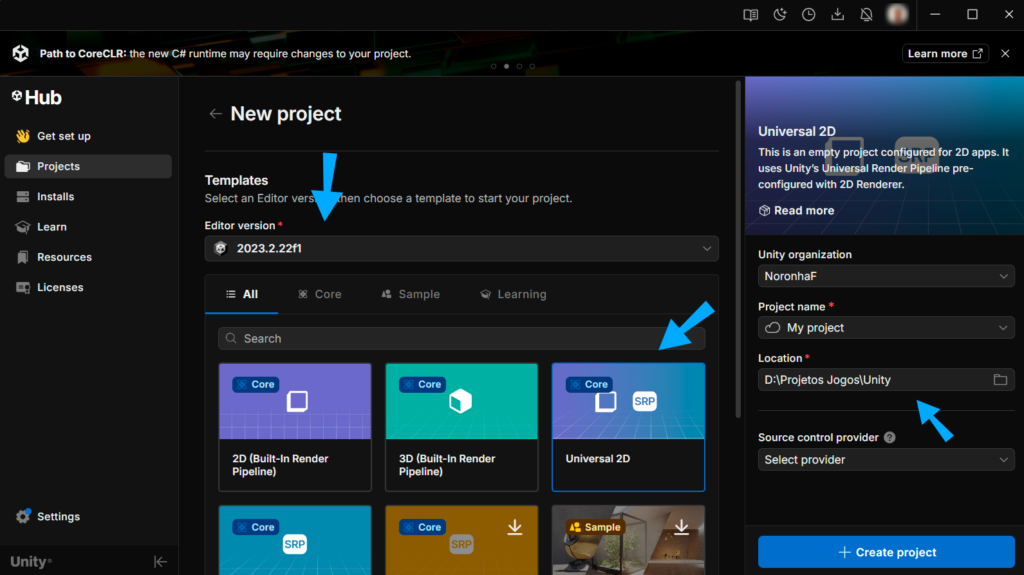Expand the Editor version dropdown

pos(462,248)
